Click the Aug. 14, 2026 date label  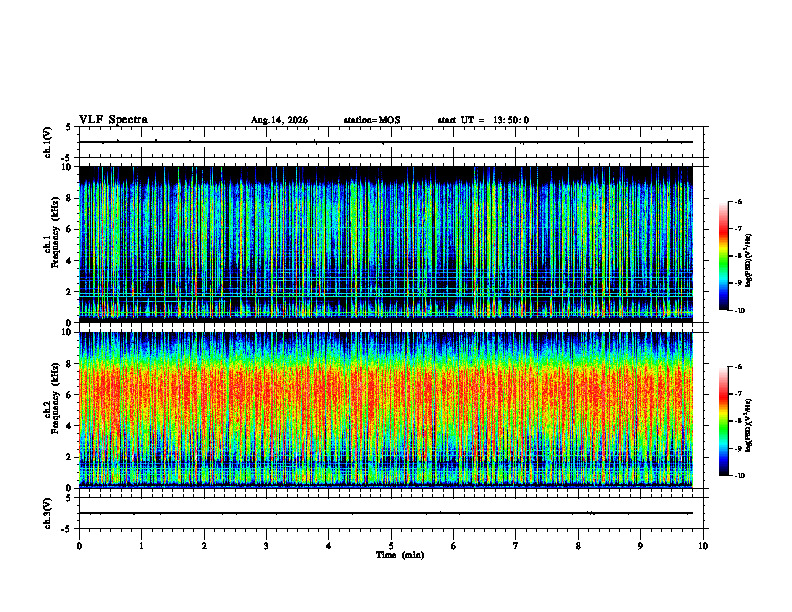279,120
